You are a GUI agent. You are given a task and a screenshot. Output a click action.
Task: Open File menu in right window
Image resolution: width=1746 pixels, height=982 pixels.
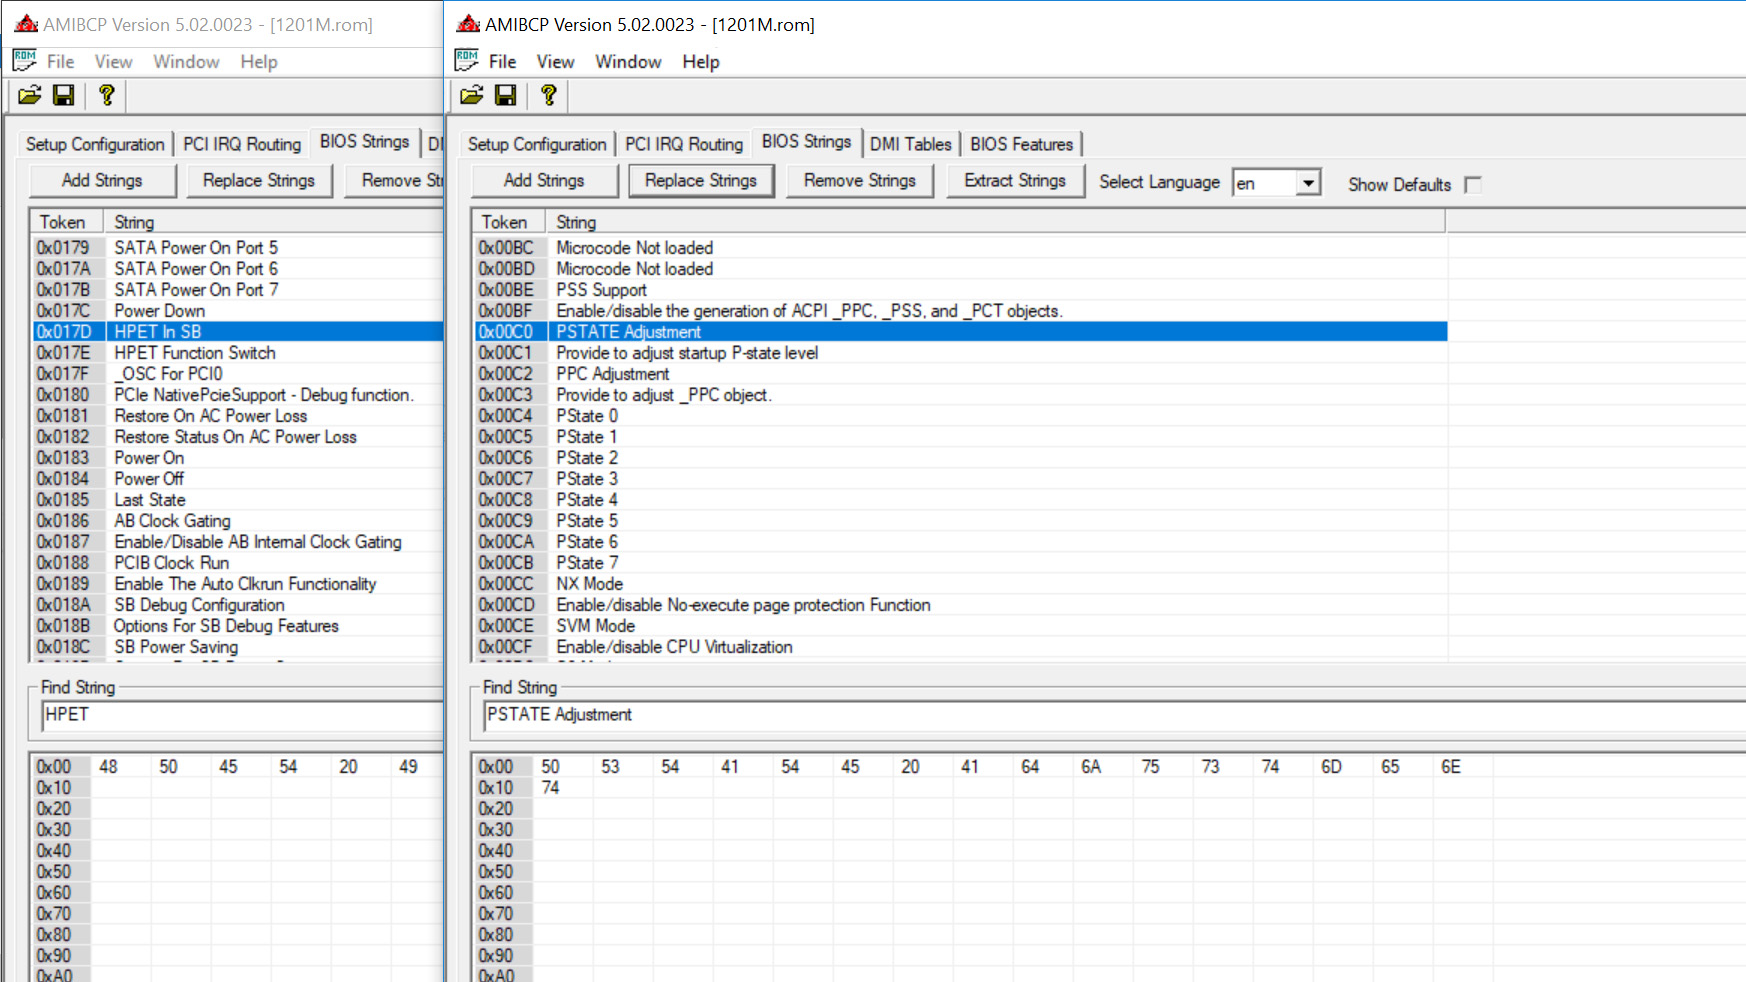502,62
